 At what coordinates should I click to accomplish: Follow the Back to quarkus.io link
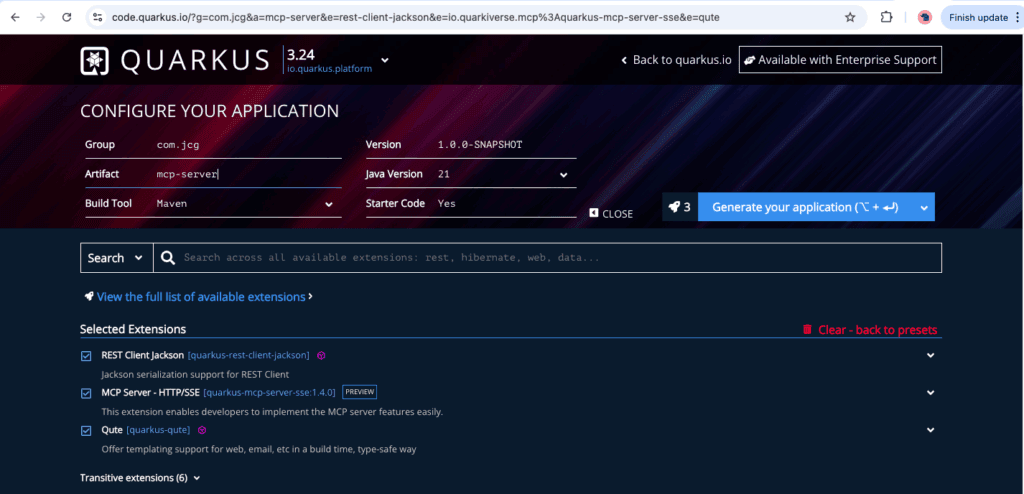[676, 60]
